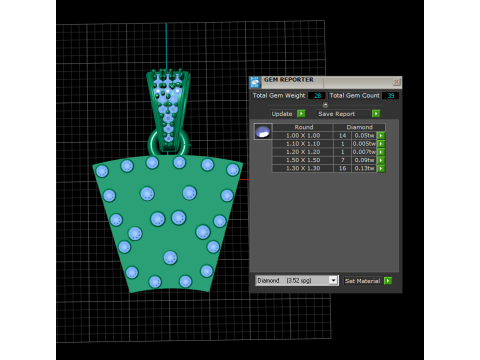Click the 0.005tw weight cell
Screen dimensions: 480x360
pyautogui.click(x=364, y=144)
